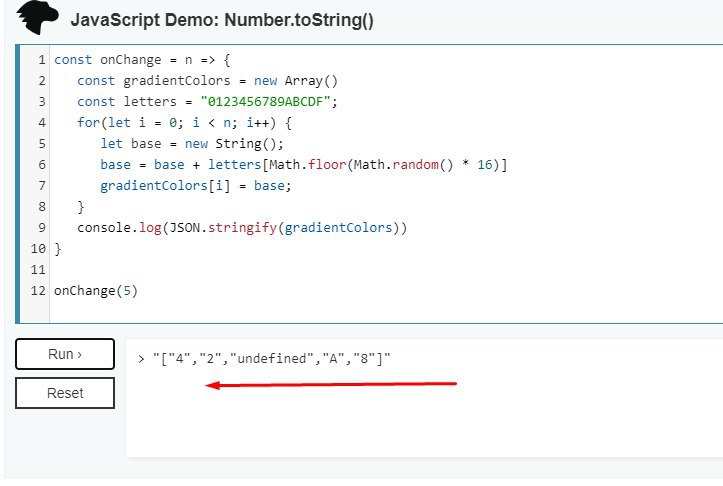Click the line 'const gradientColors = new Array()'

(207, 81)
